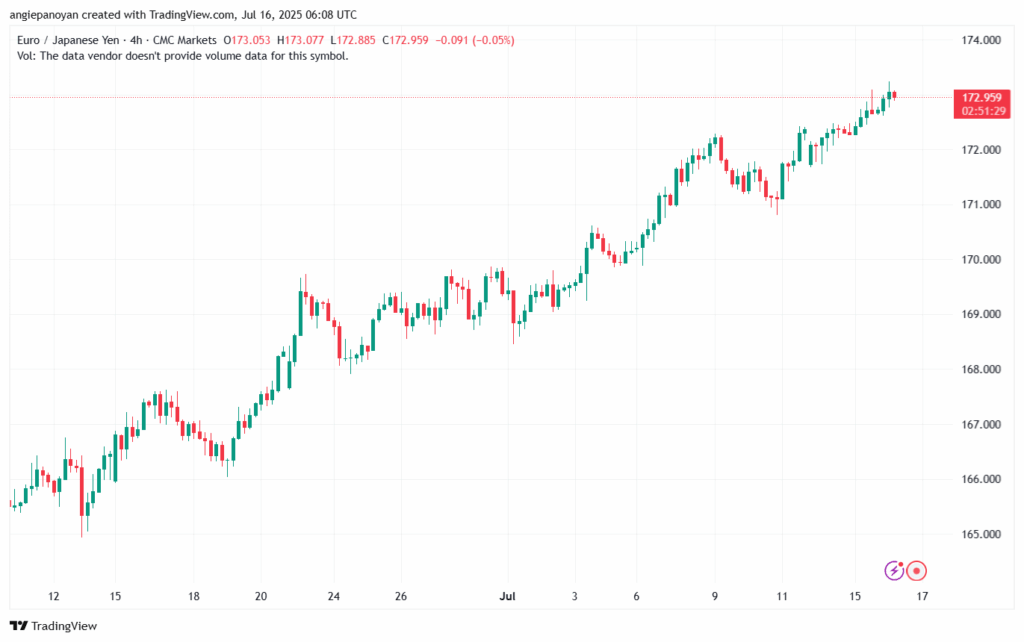The height and width of the screenshot is (642, 1024).
Task: Click the red 172.959 current price label
Action: coord(981,98)
